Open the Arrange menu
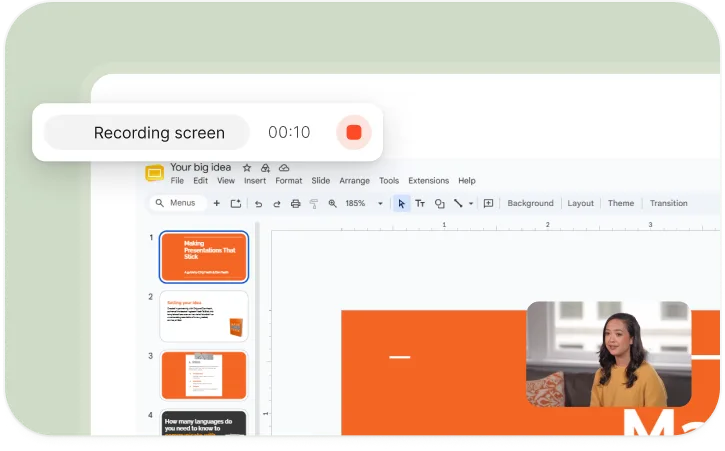Image resolution: width=725 pixels, height=451 pixels. (x=354, y=180)
